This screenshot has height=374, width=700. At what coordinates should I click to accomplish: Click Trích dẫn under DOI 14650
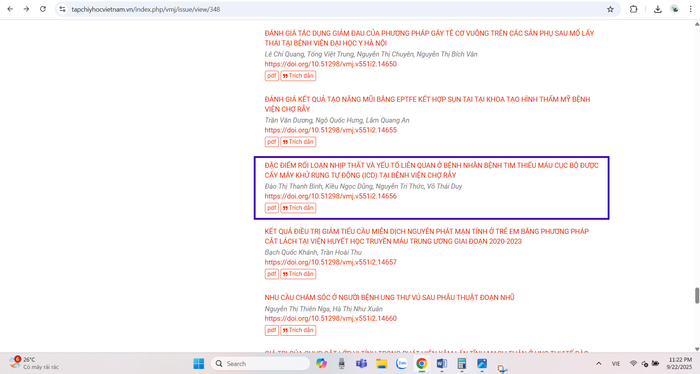[x=298, y=76]
